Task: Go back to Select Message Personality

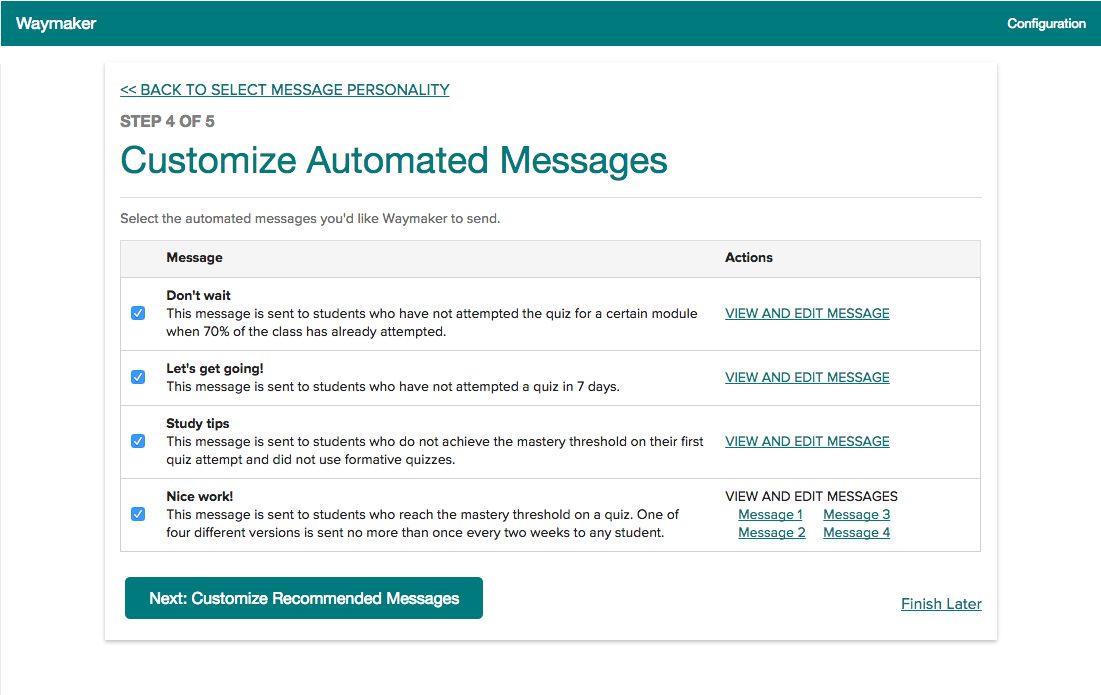Action: coord(284,90)
